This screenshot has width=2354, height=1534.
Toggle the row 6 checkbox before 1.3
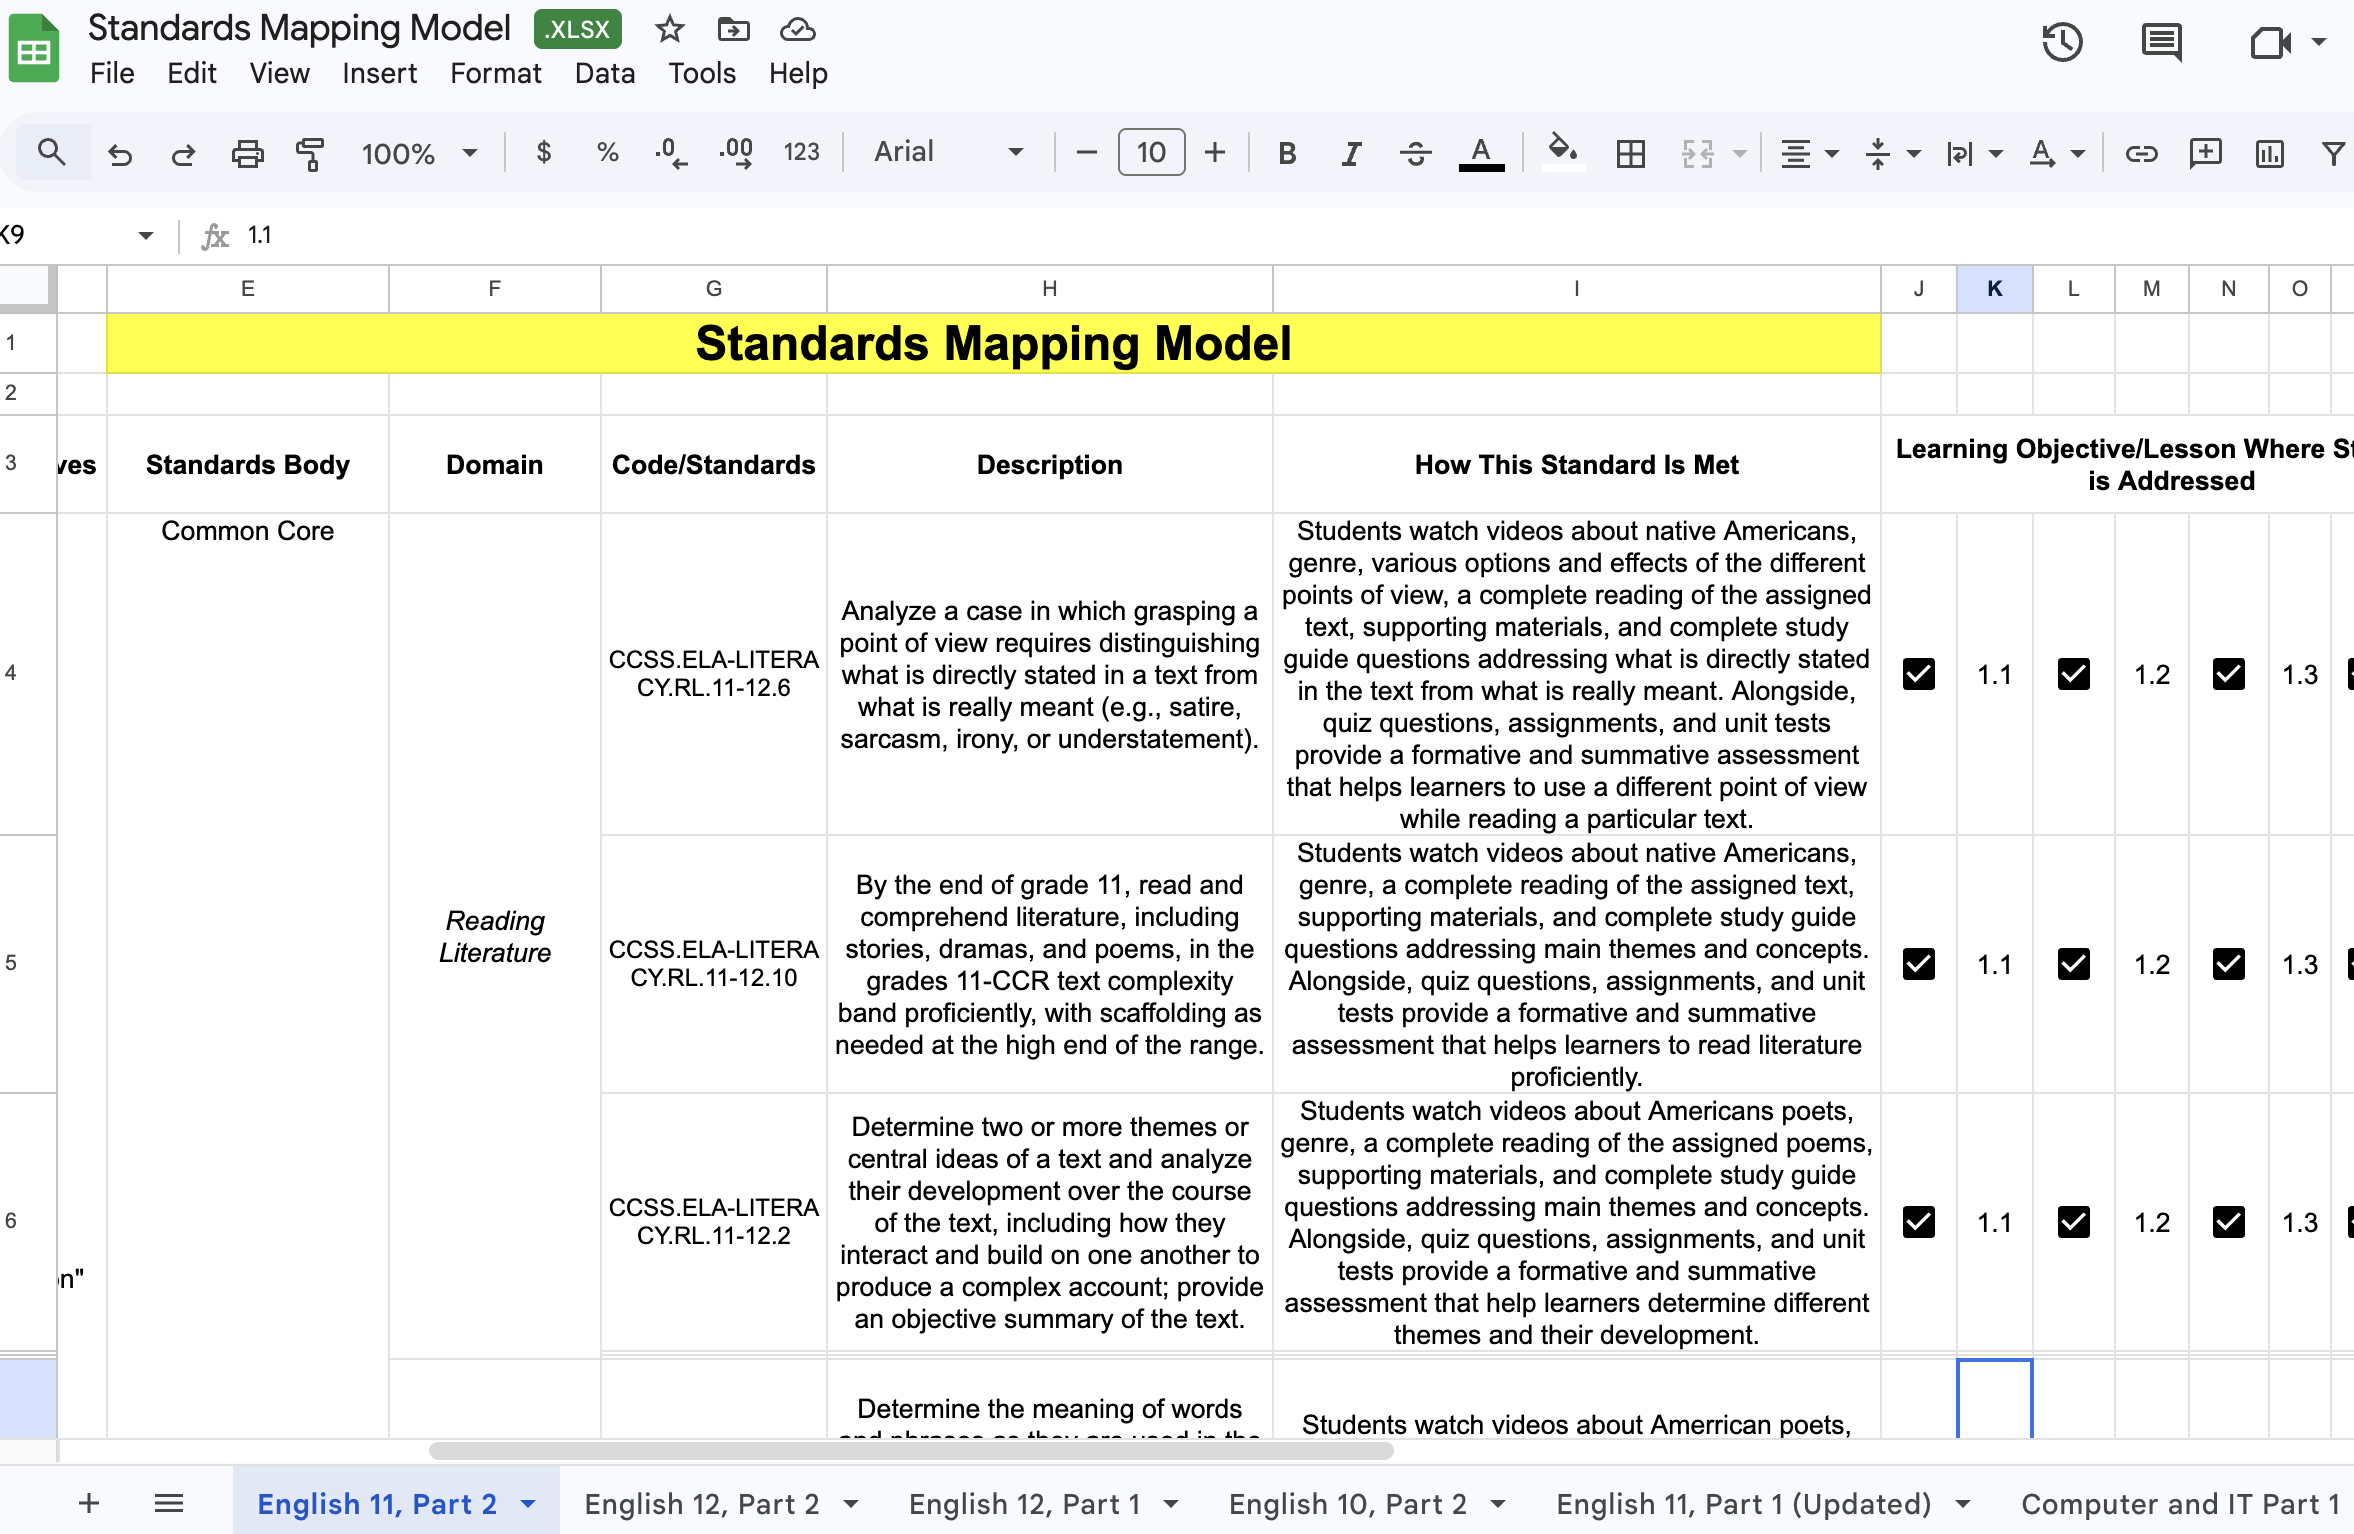click(x=2228, y=1222)
